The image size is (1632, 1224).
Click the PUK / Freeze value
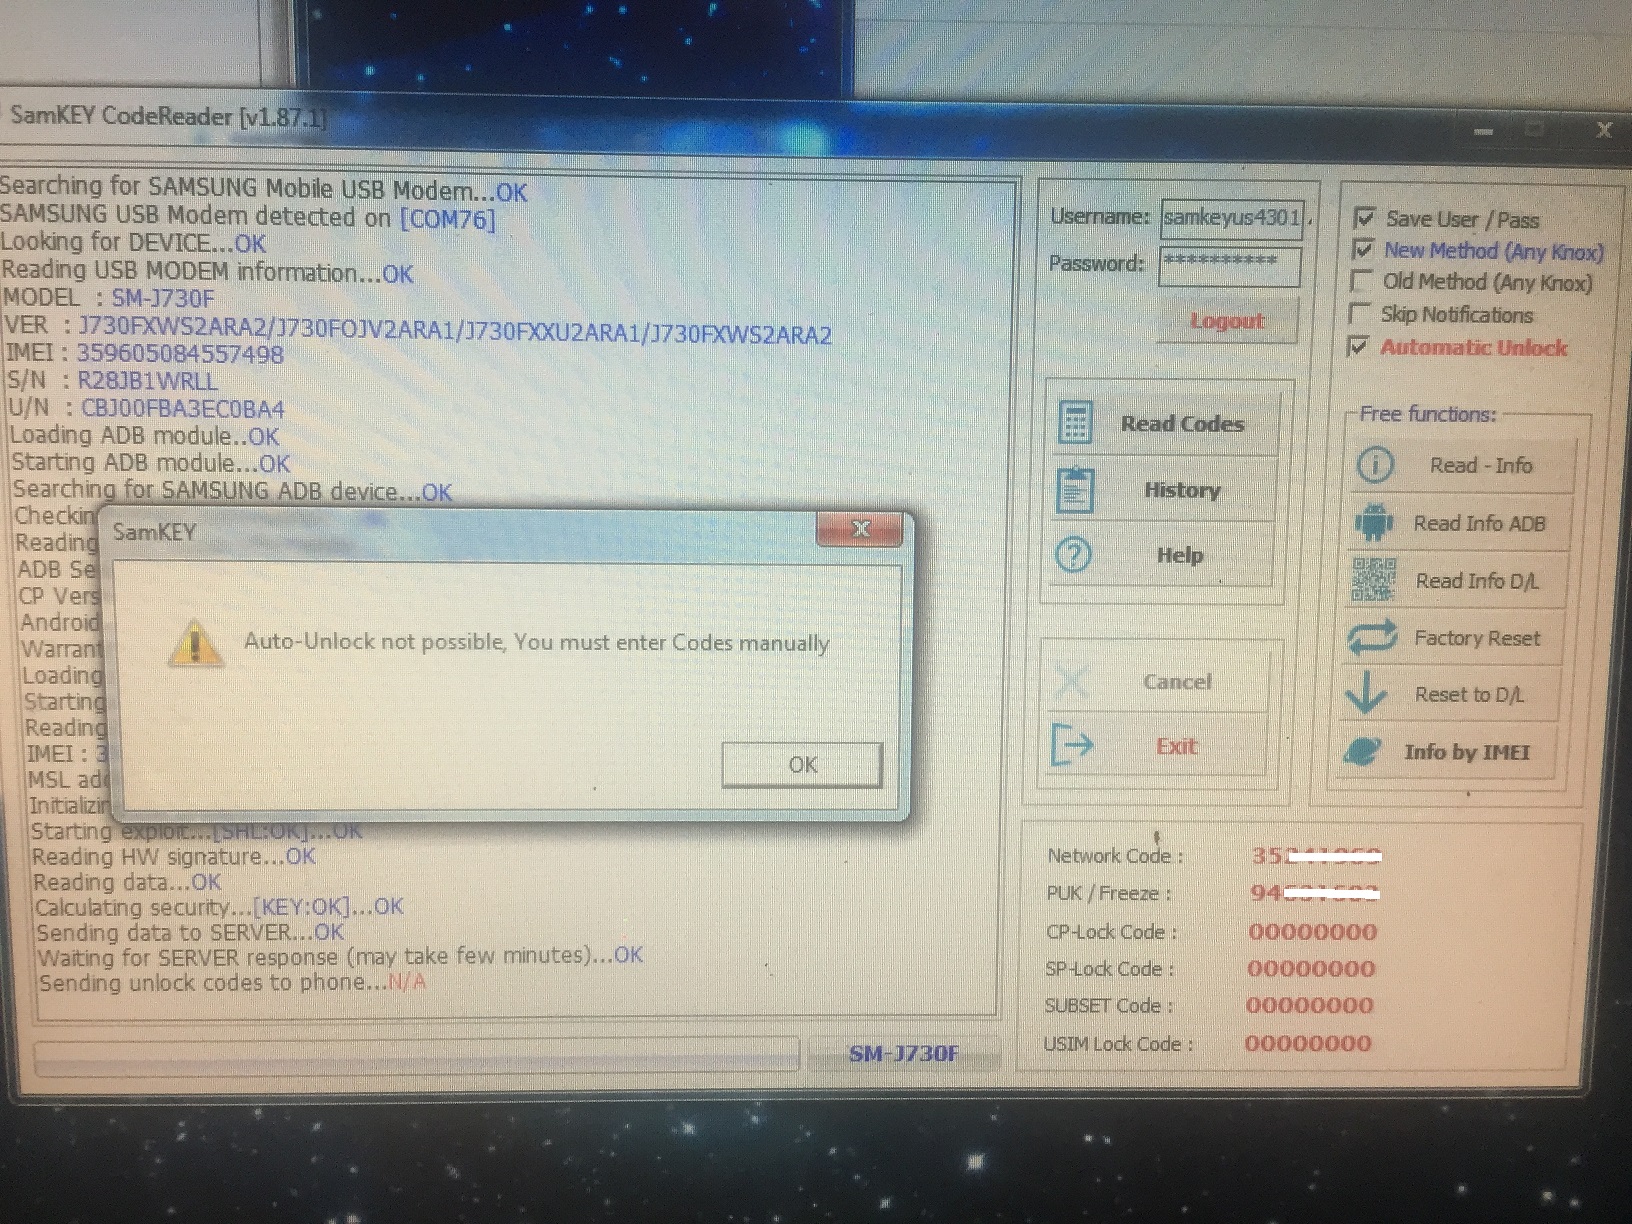coord(1315,893)
